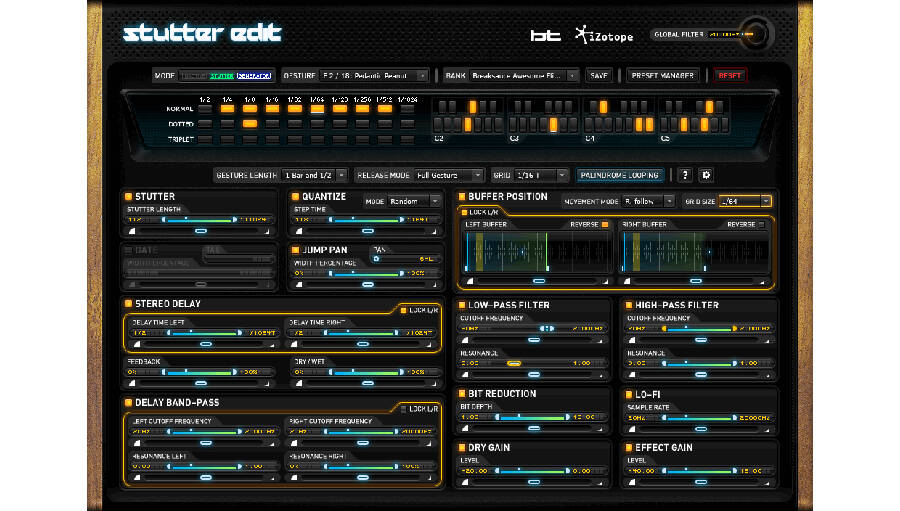Enable Delay Band-Pass Lock L/R checkbox
Viewport: 900px width, 511px height.
point(404,409)
